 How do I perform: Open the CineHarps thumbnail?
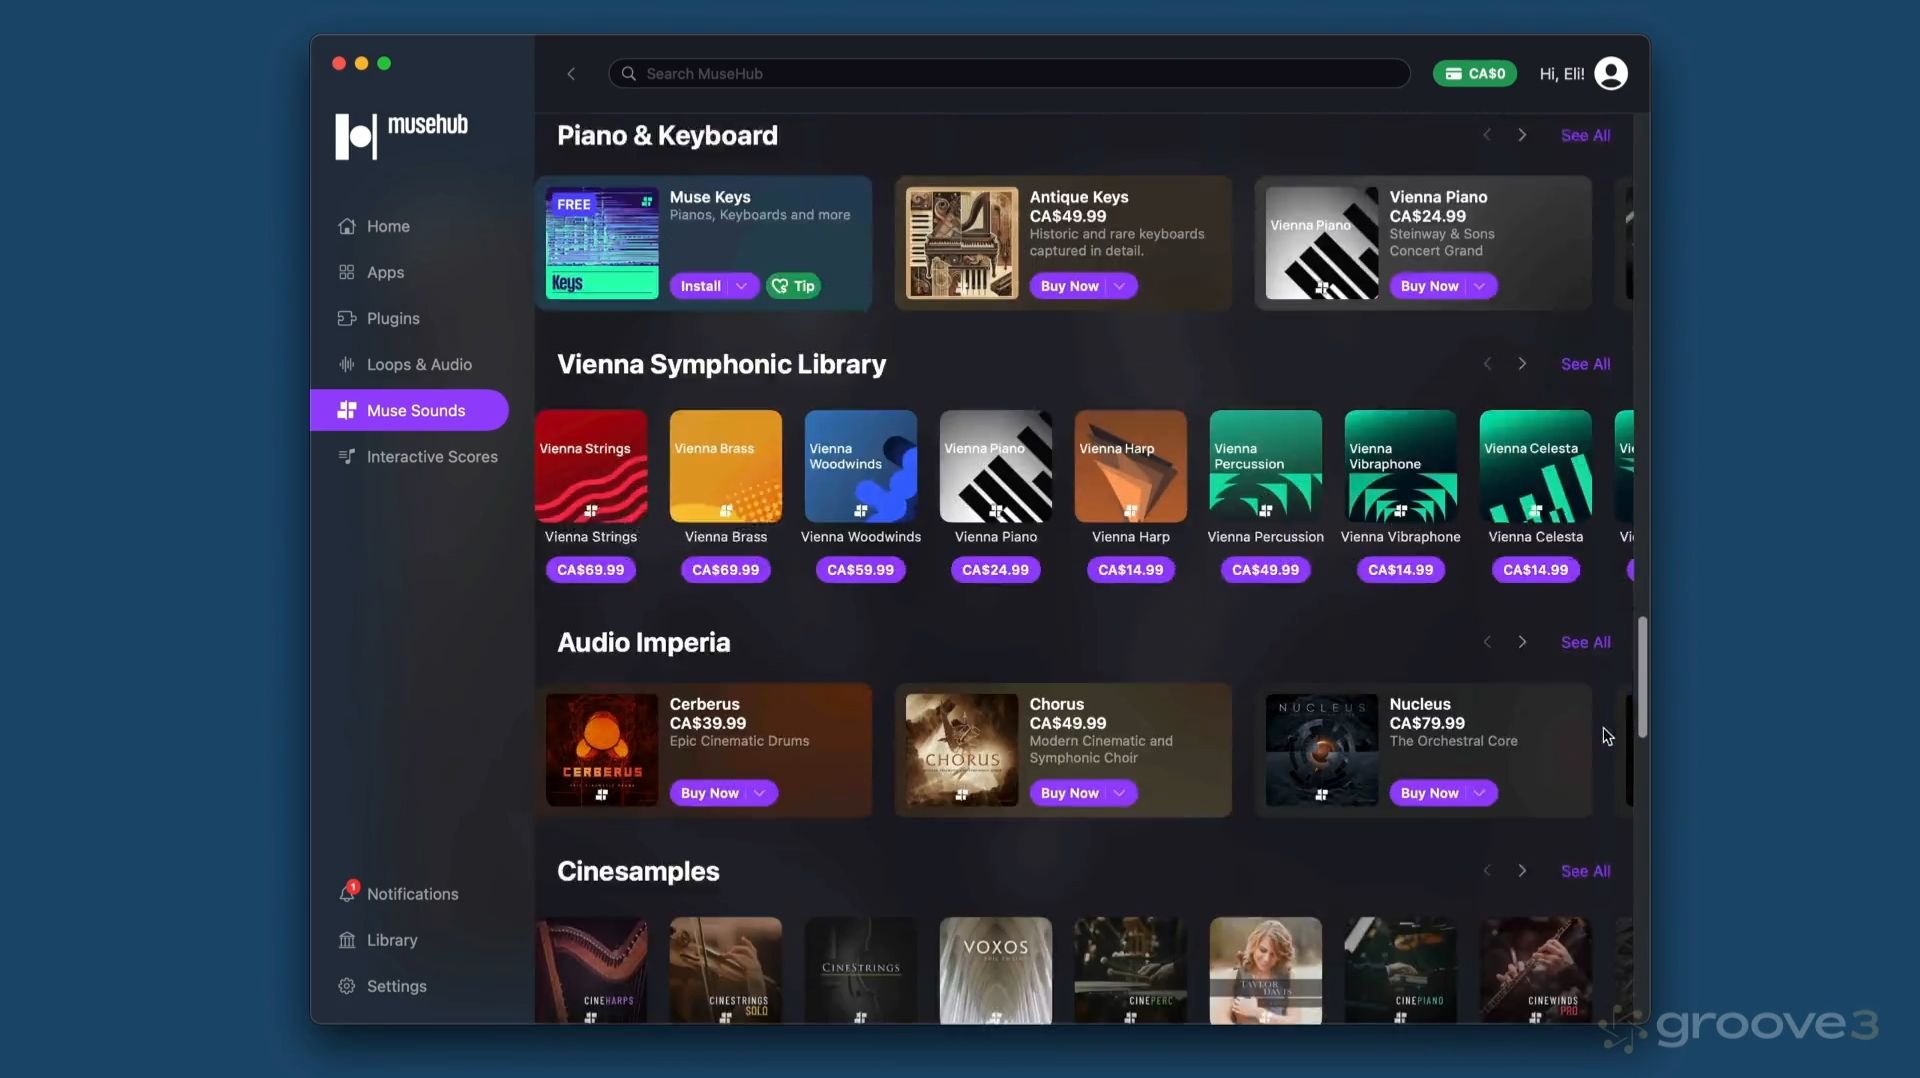coord(591,970)
